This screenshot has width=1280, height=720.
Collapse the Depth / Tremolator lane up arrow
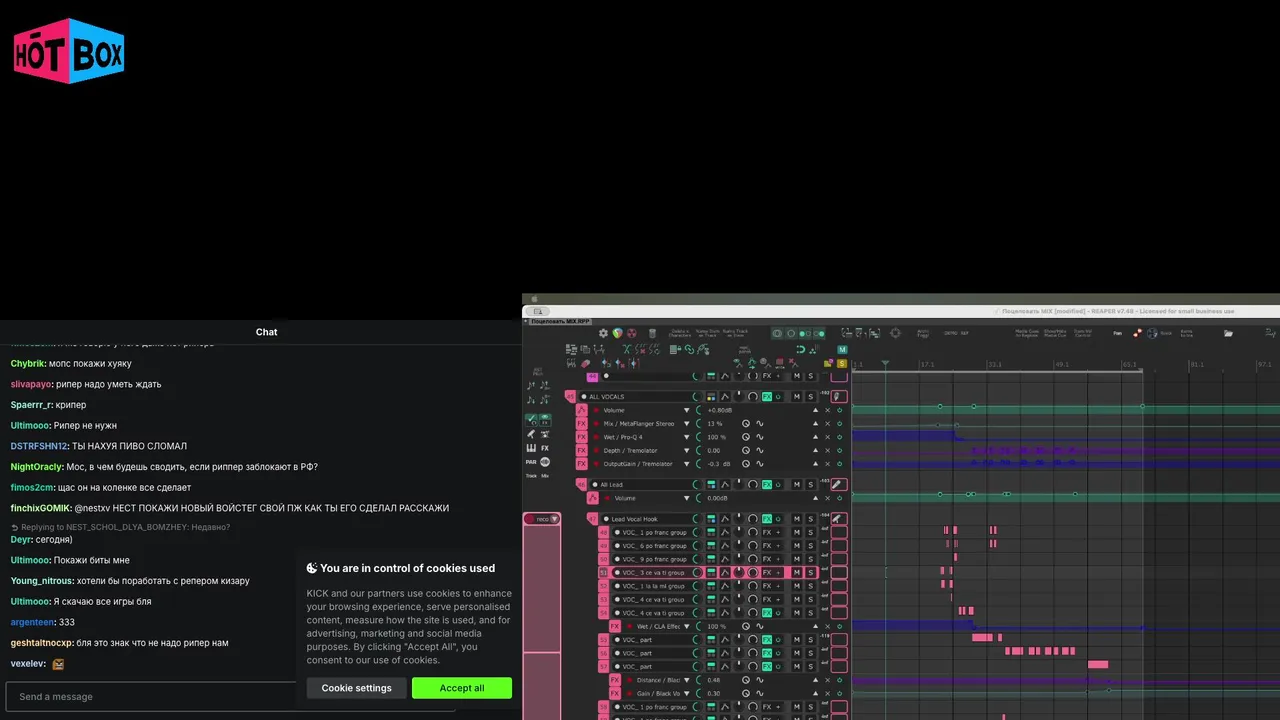pyautogui.click(x=815, y=450)
